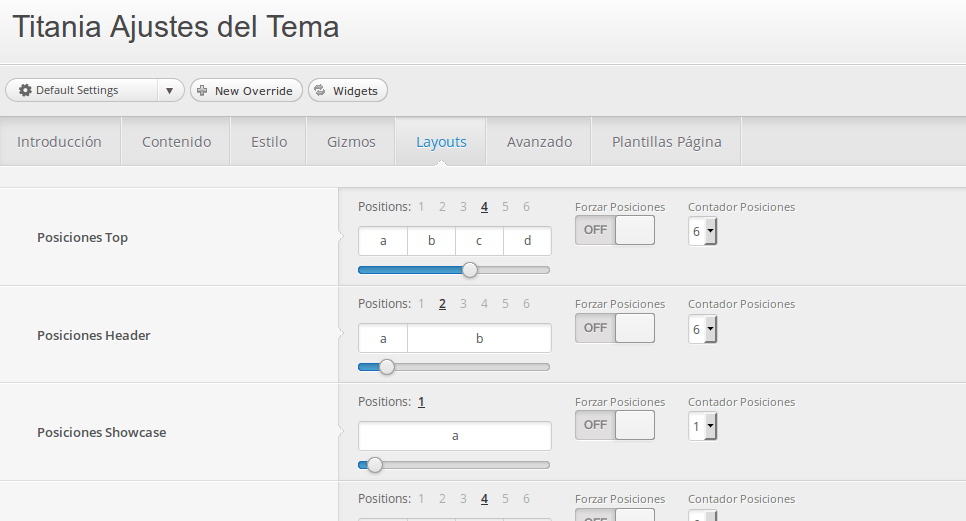Screen dimensions: 966x521
Task: Select position count 1 for Posiciones Header
Action: [x=421, y=304]
